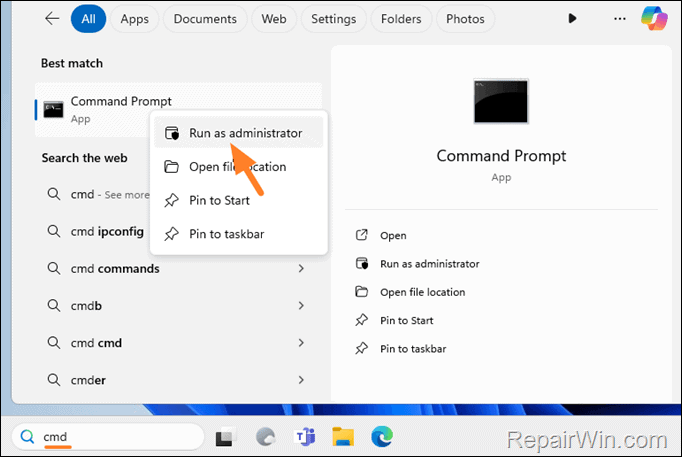Viewport: 682px width, 457px height.
Task: Open the three-dot options menu
Action: (619, 19)
